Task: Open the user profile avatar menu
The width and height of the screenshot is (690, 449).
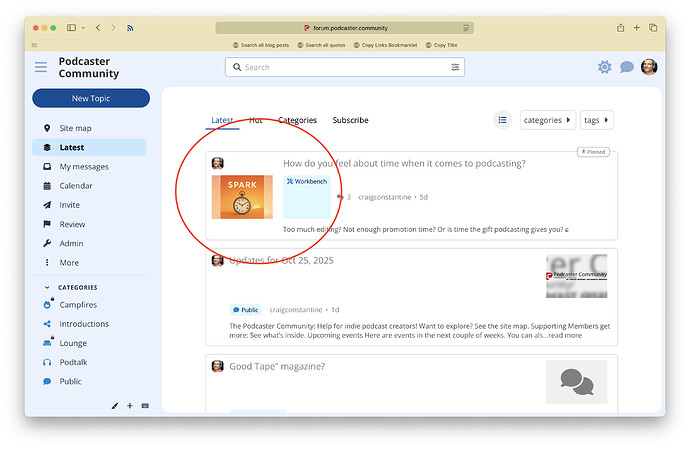Action: click(649, 67)
